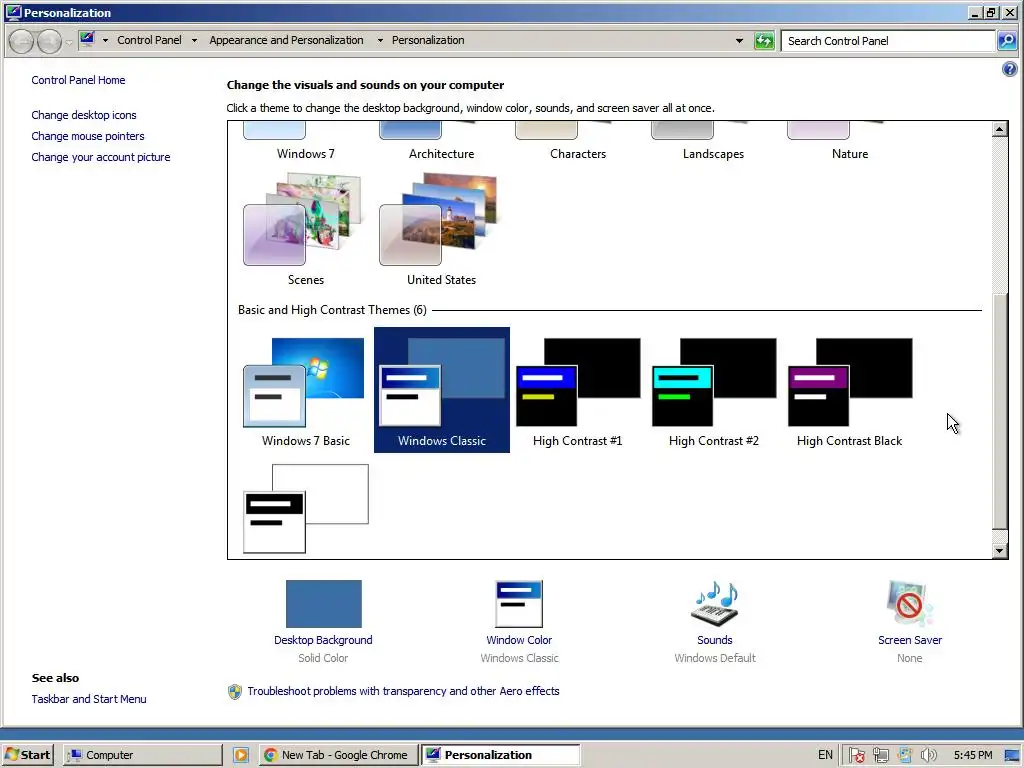This screenshot has height=768, width=1024.
Task: Click the theme list scroll up arrow
Action: point(1000,129)
